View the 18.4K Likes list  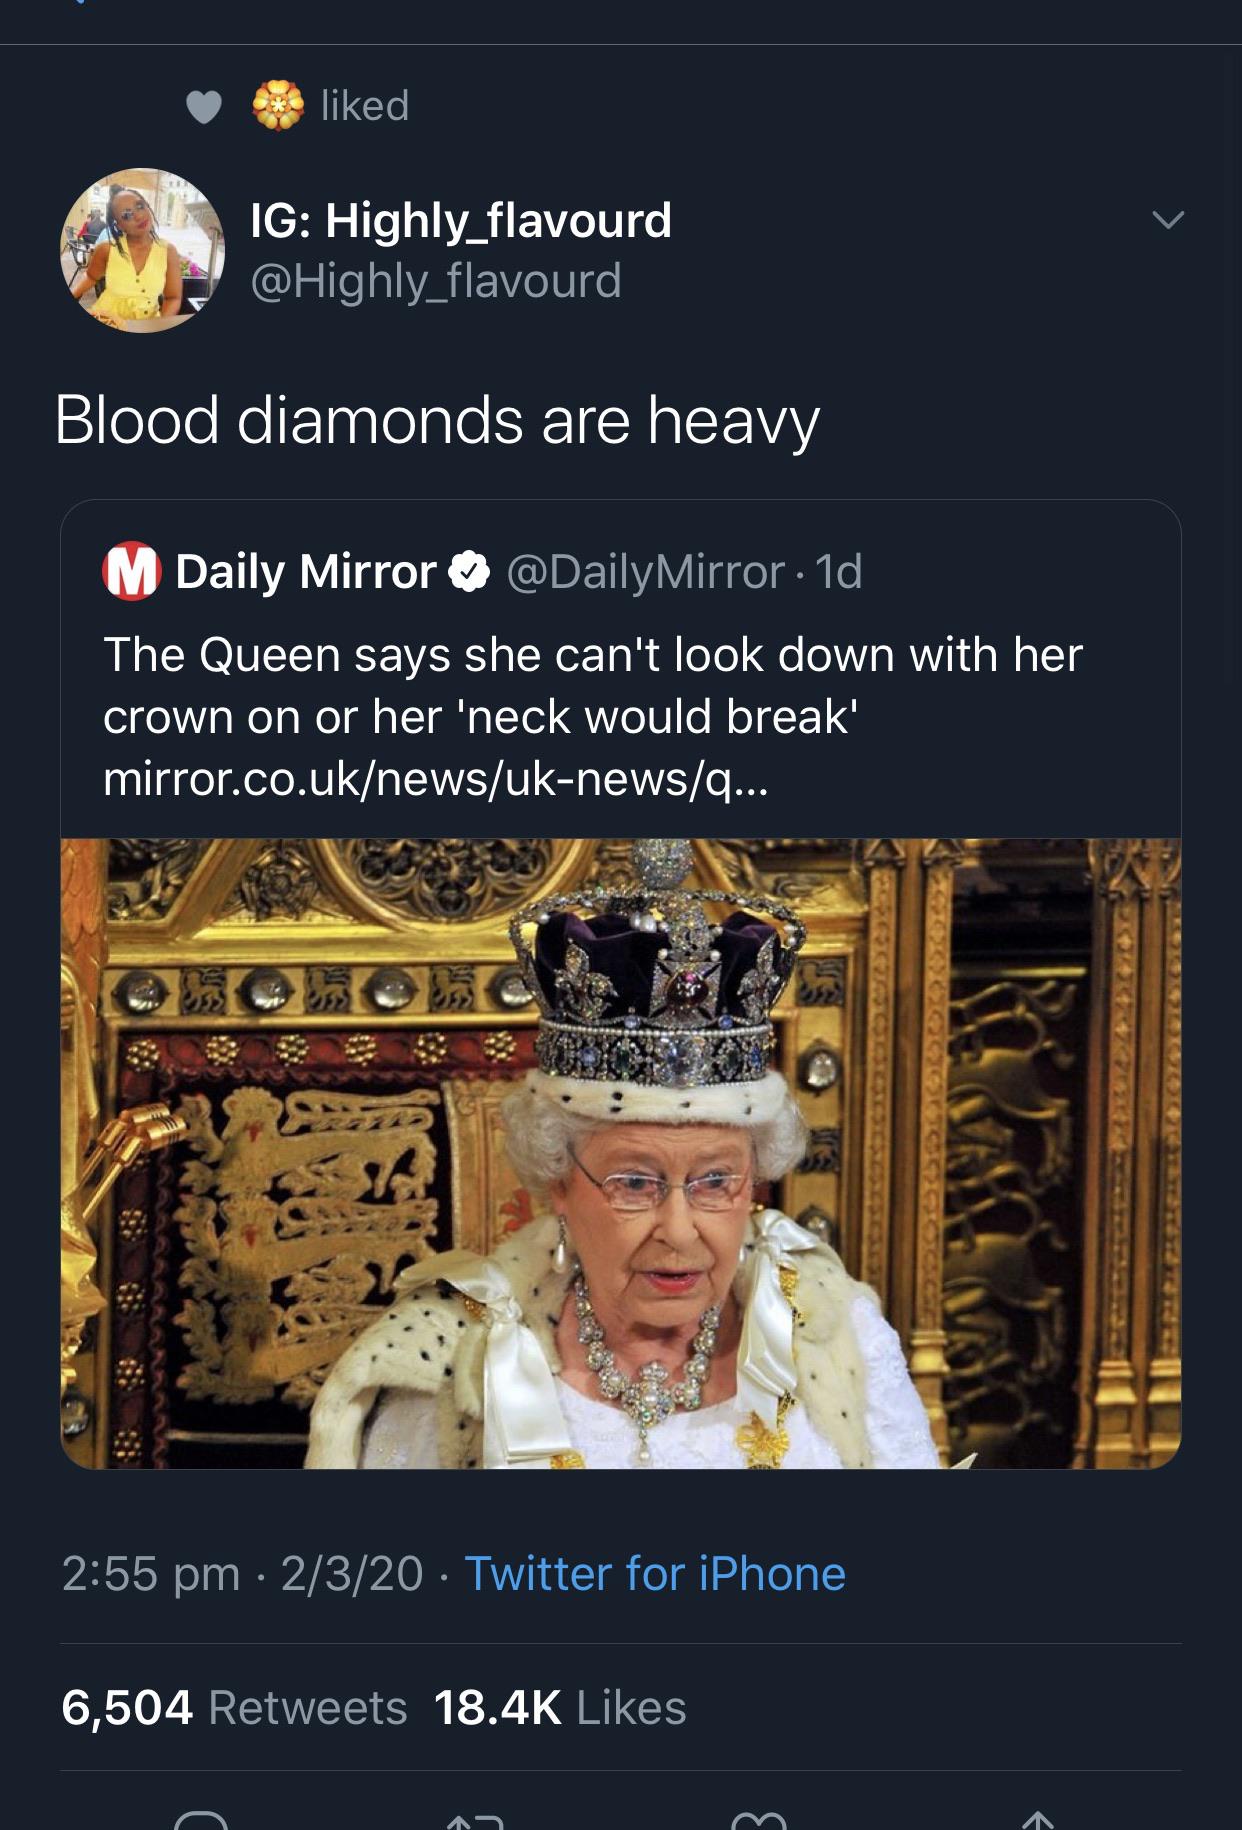[560, 1707]
